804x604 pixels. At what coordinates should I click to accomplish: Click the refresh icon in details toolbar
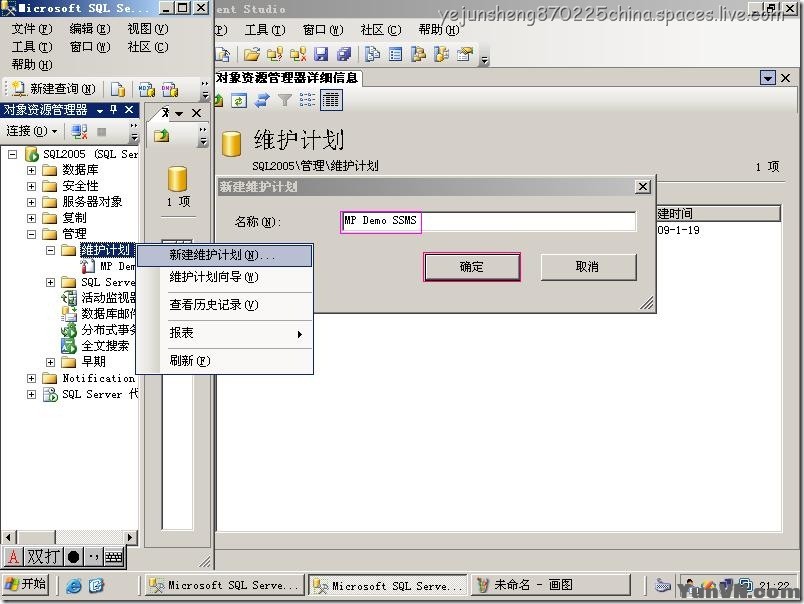(x=239, y=100)
